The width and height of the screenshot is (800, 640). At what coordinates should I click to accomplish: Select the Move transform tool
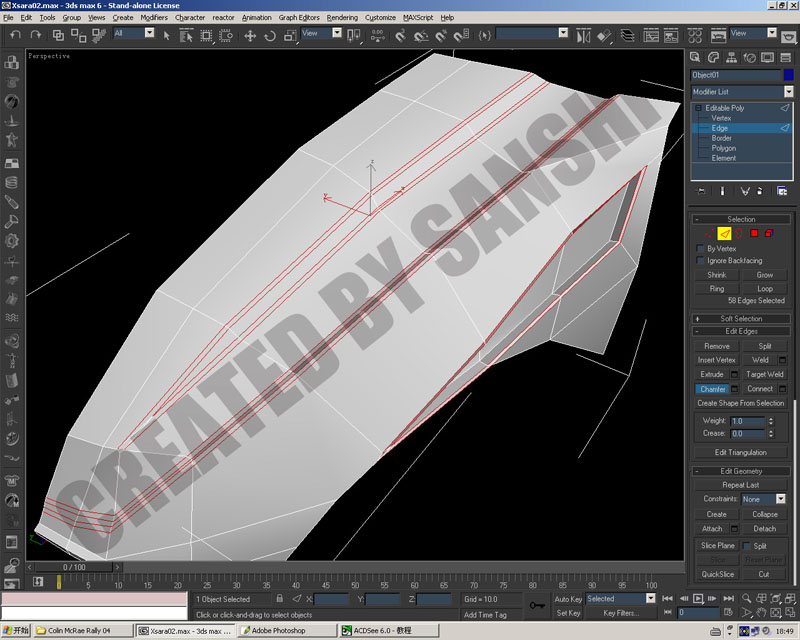249,36
